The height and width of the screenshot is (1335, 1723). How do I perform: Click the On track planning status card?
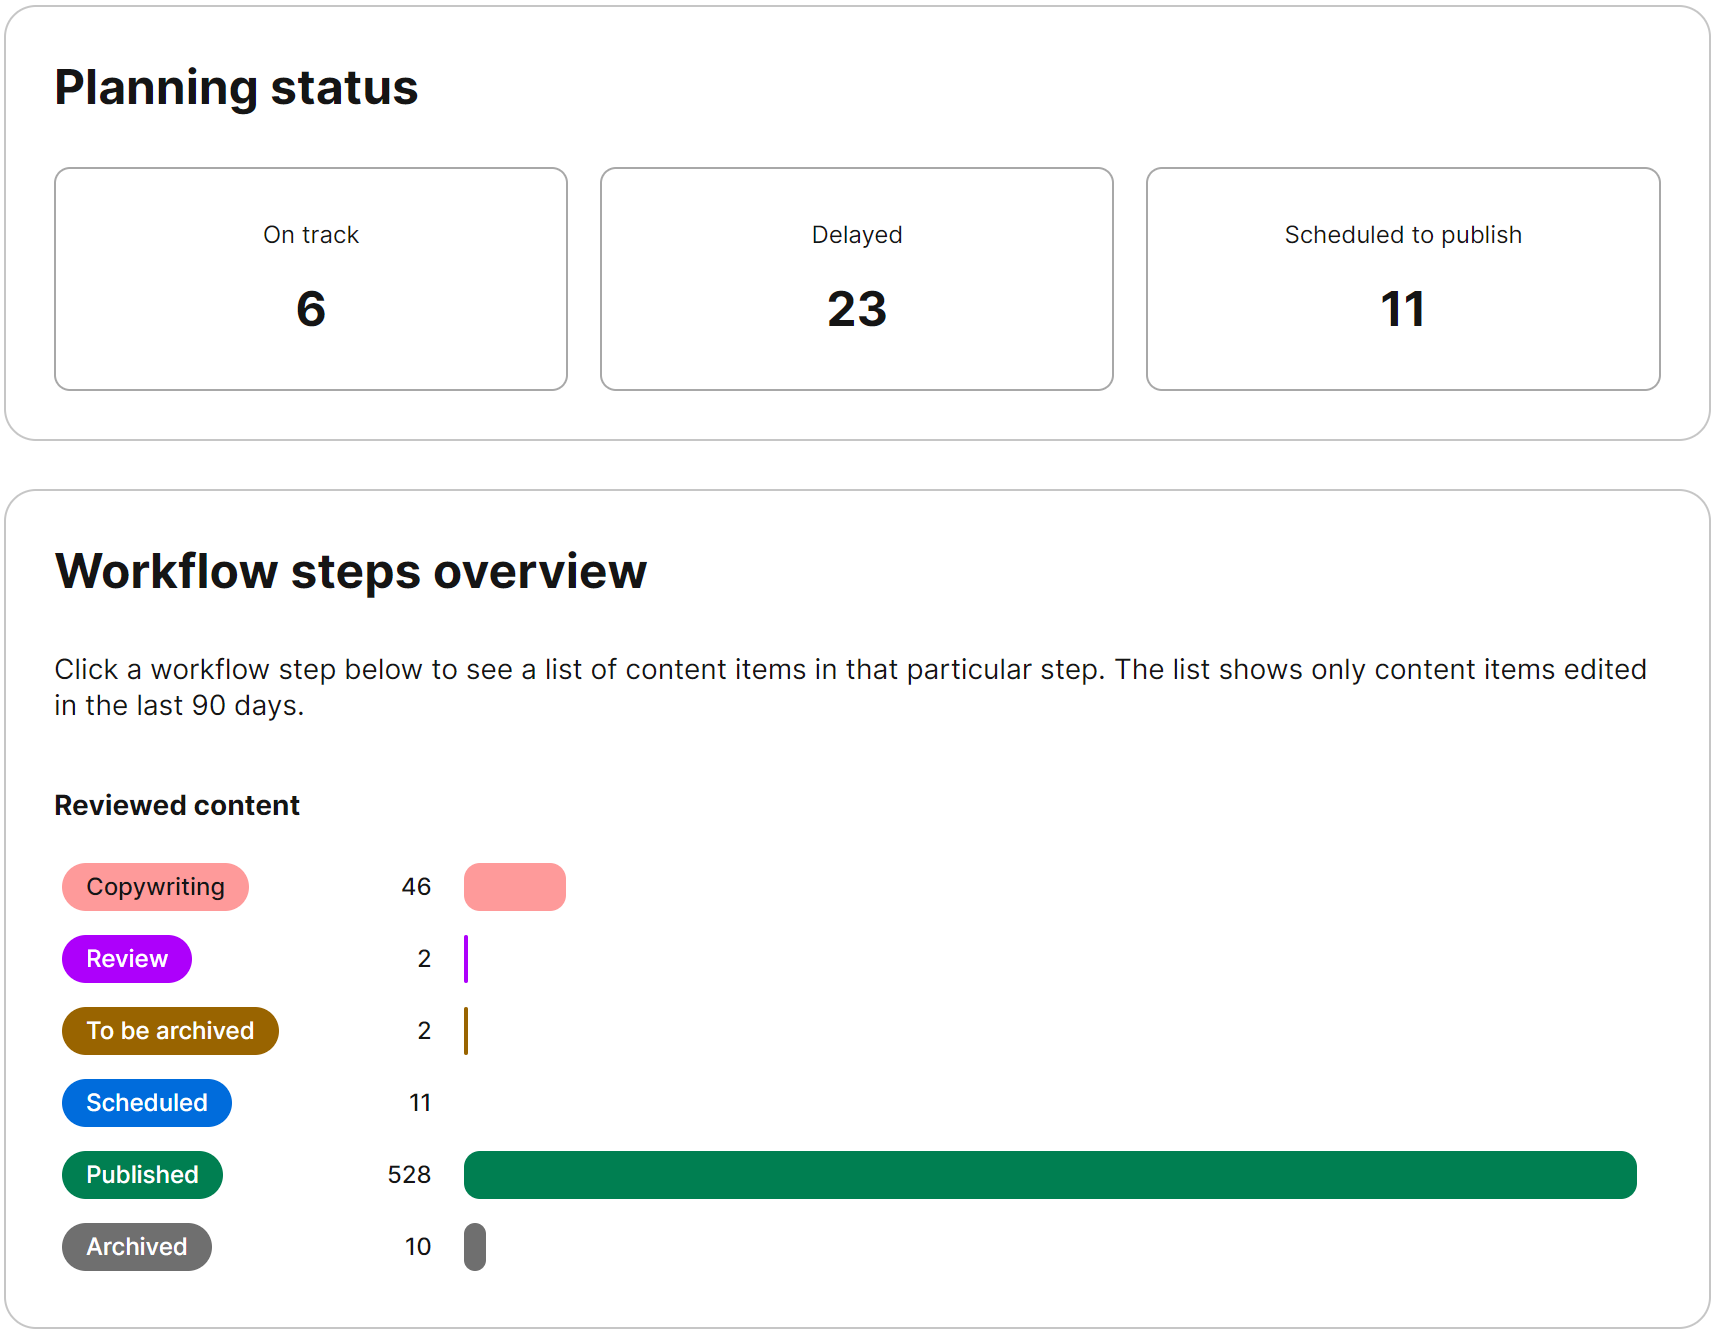(311, 278)
